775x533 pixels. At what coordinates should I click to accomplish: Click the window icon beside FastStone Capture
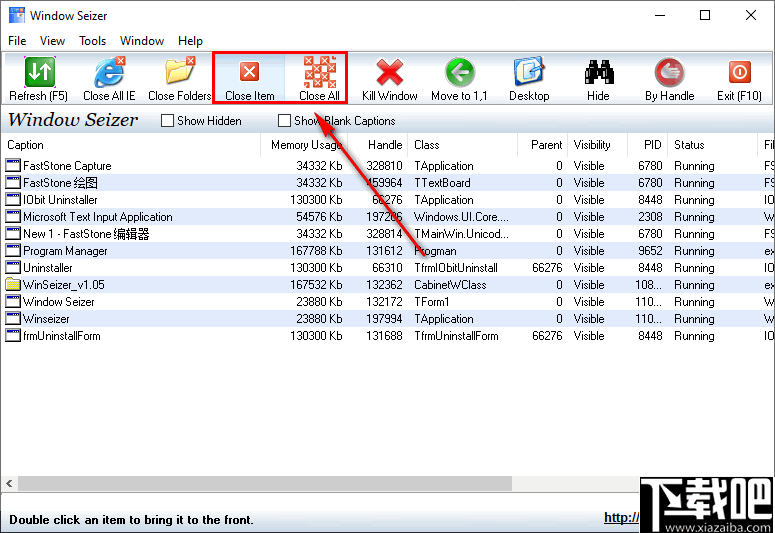tap(13, 165)
